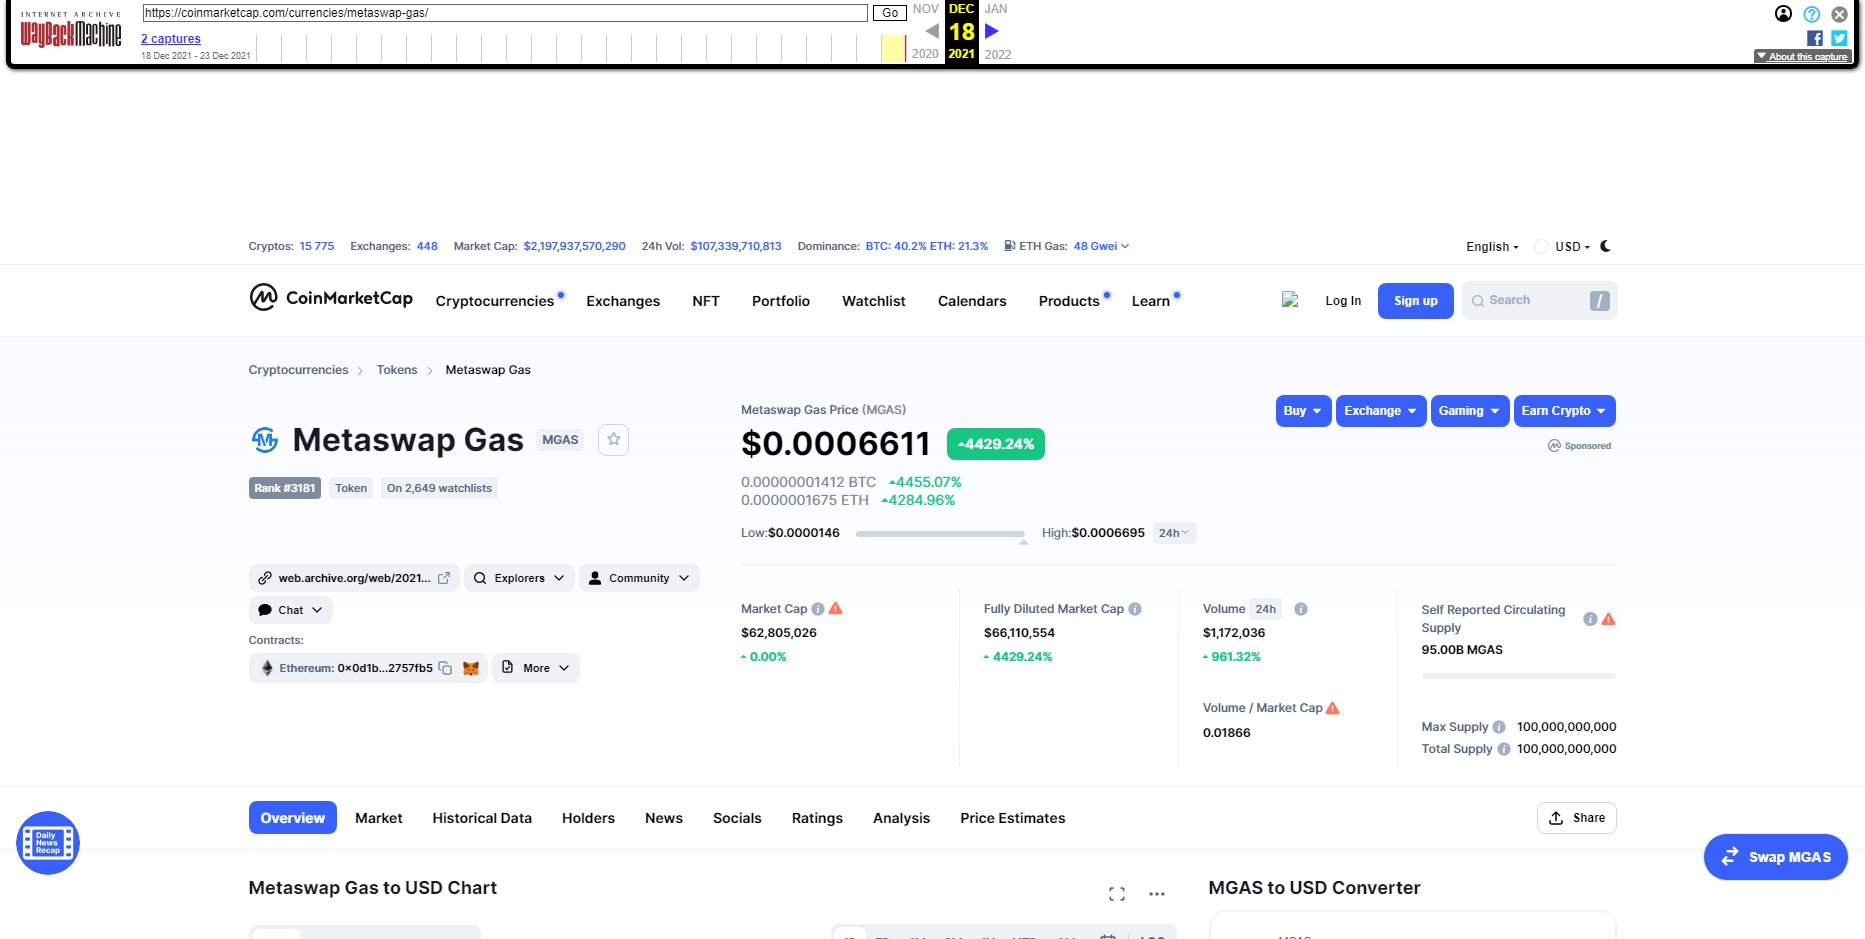Open the web.archive.org website link
Image resolution: width=1865 pixels, height=939 pixels.
[x=354, y=578]
